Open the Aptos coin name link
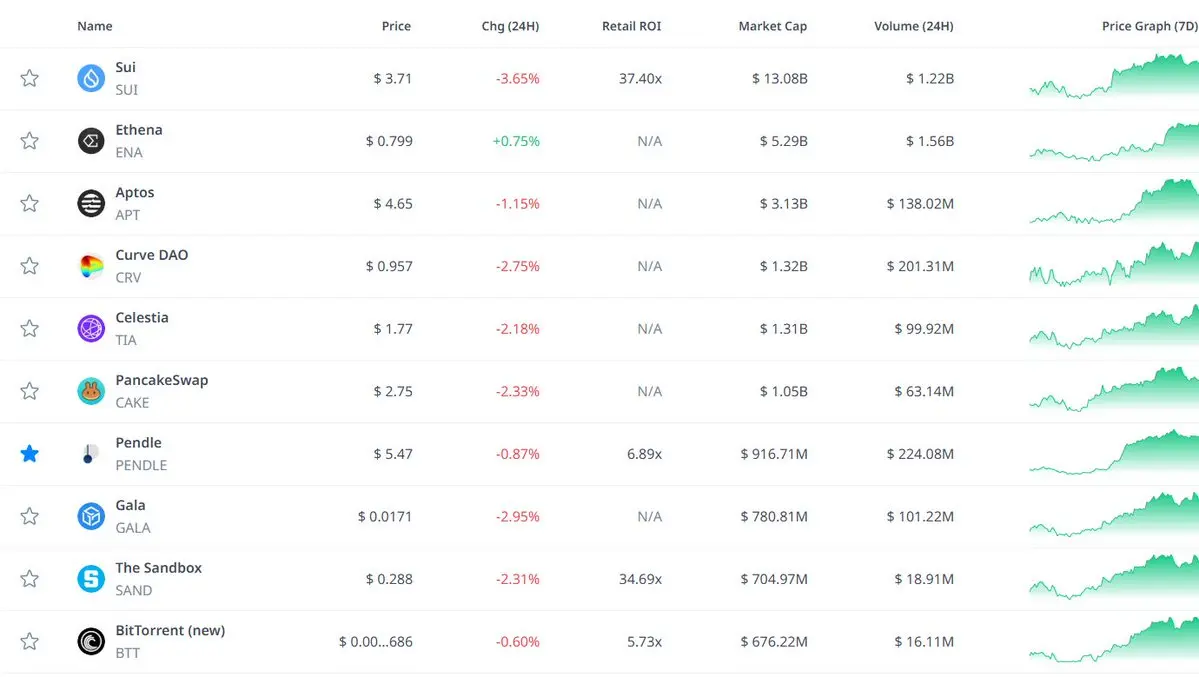 point(135,193)
